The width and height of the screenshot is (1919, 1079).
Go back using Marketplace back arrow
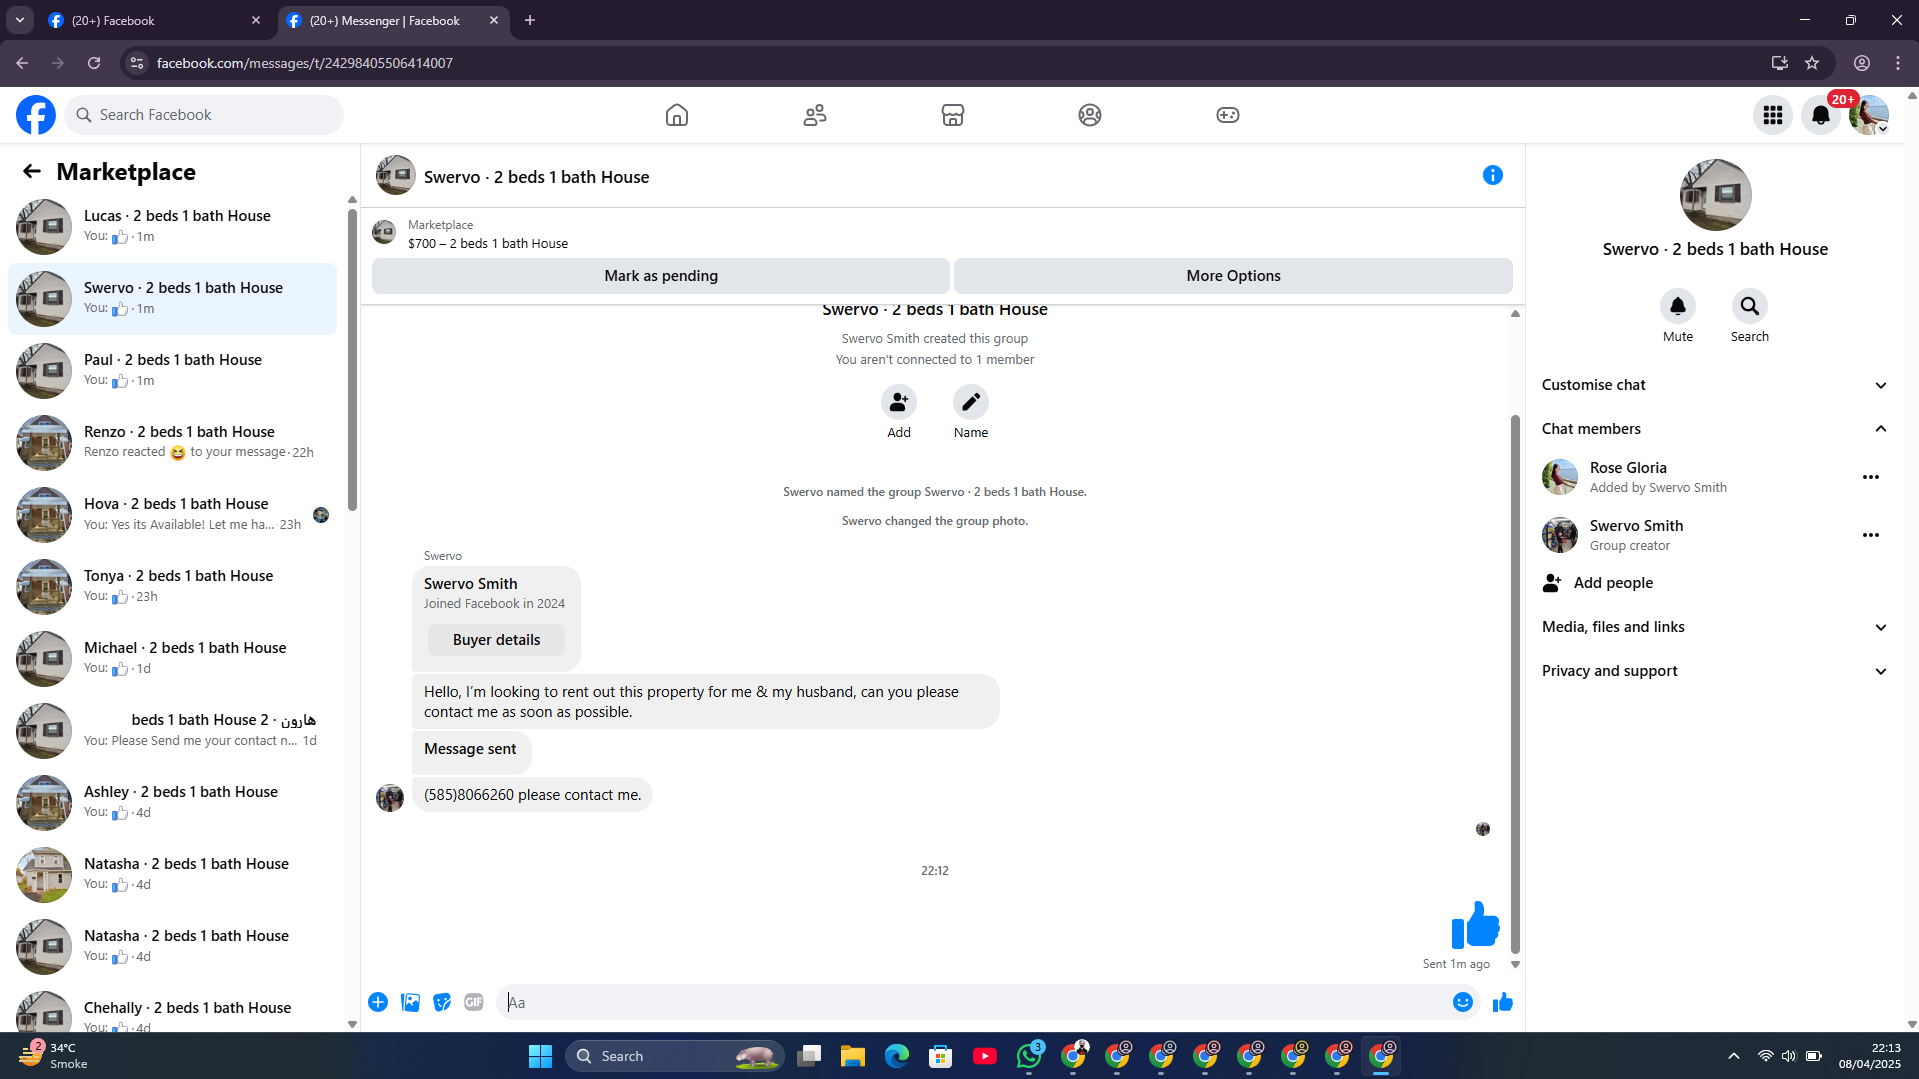32,172
